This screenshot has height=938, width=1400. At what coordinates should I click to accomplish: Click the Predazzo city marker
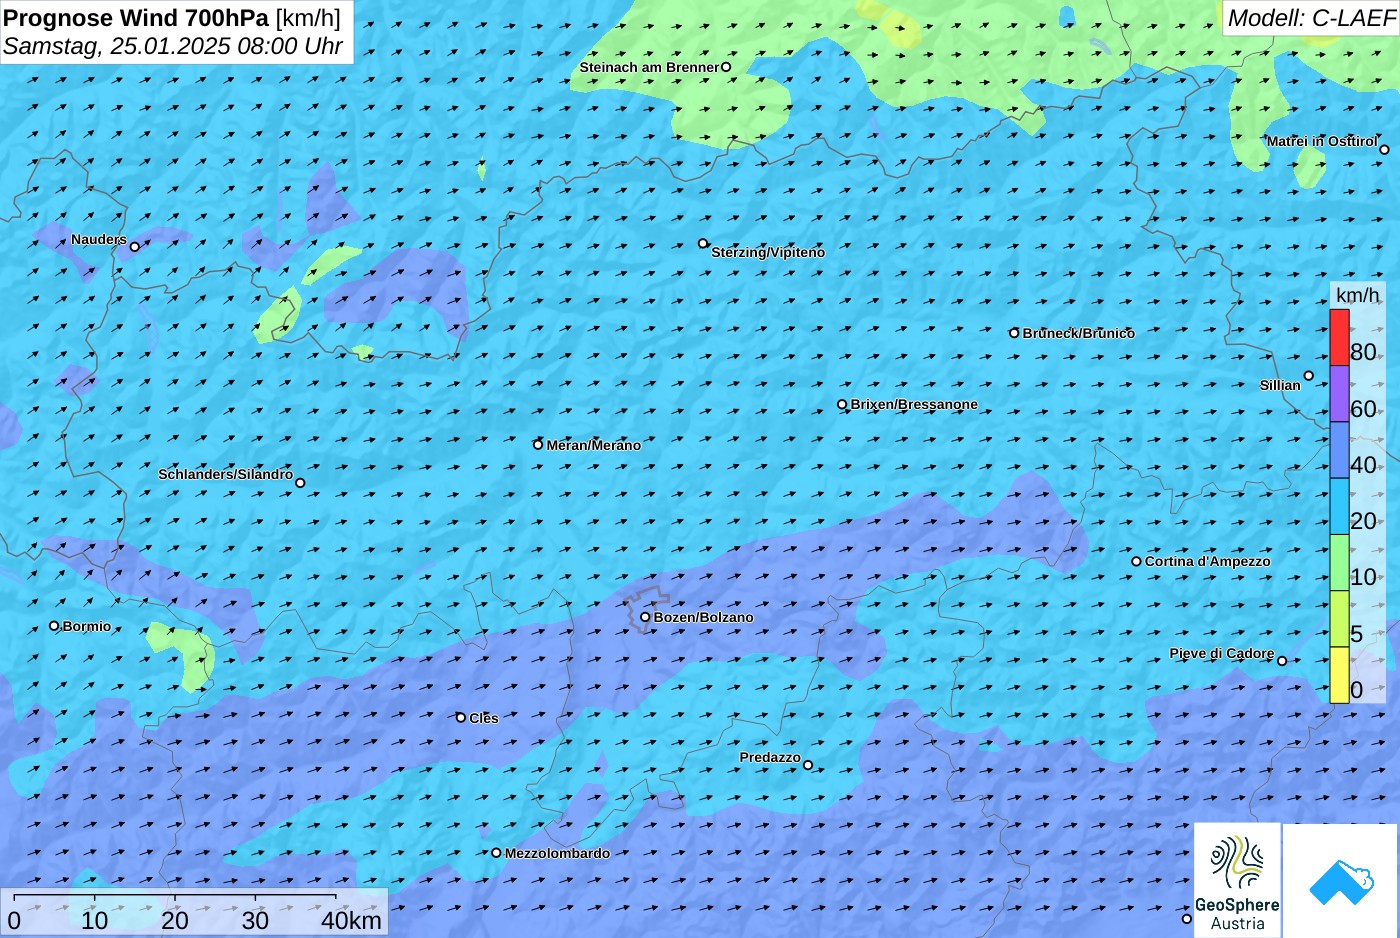[808, 766]
